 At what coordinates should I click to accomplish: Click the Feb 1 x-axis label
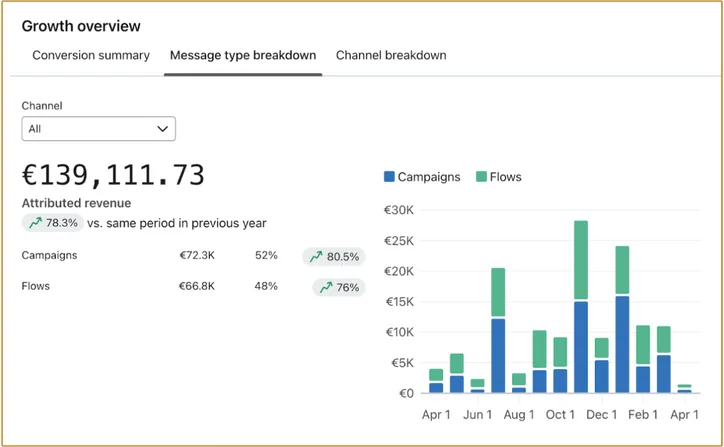click(643, 415)
